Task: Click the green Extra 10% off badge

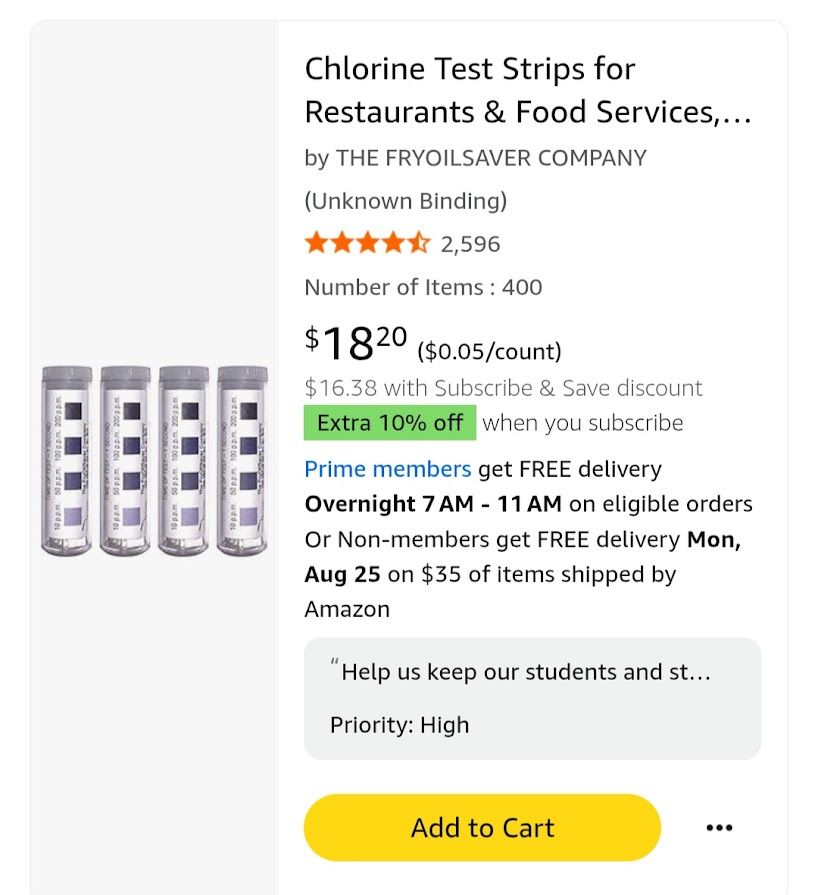Action: [x=390, y=423]
